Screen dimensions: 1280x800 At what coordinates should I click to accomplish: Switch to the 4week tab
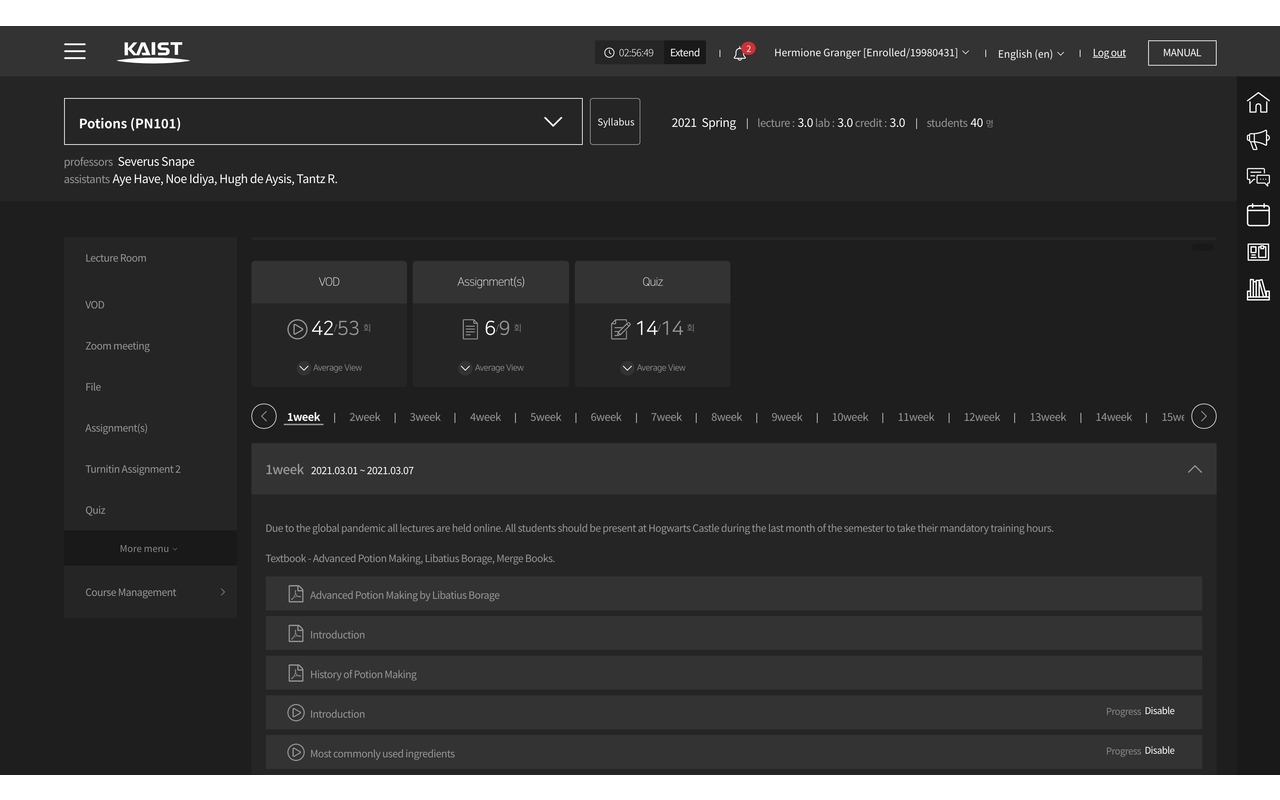pyautogui.click(x=485, y=417)
